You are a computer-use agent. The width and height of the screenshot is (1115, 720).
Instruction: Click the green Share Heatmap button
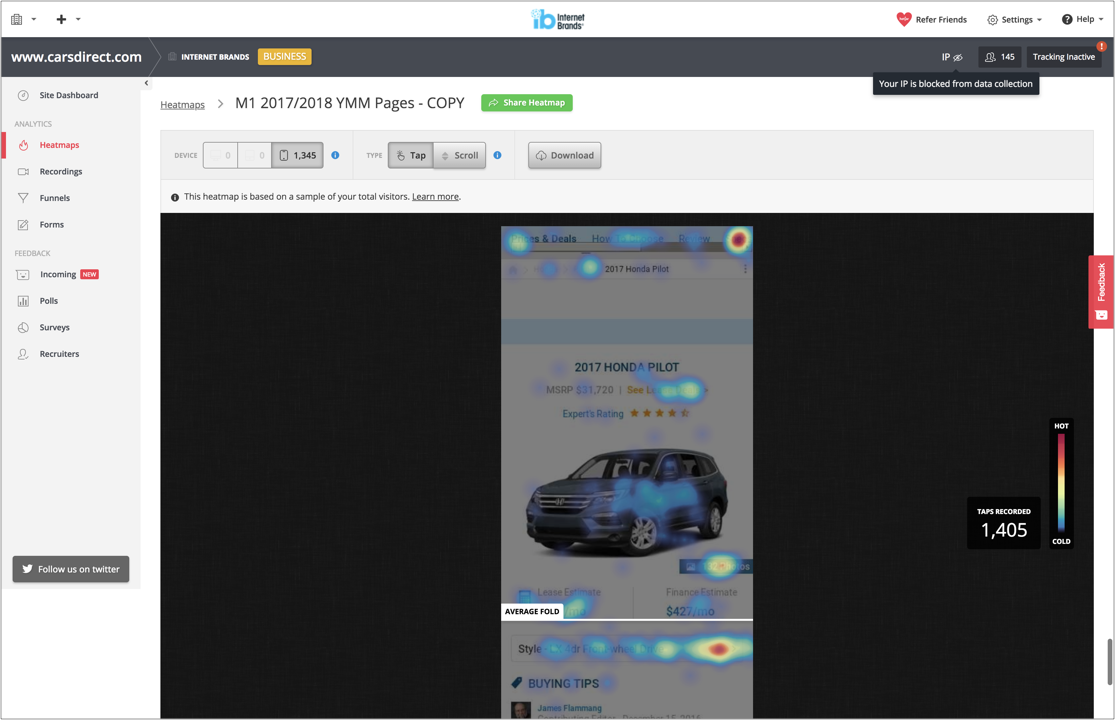pyautogui.click(x=527, y=103)
